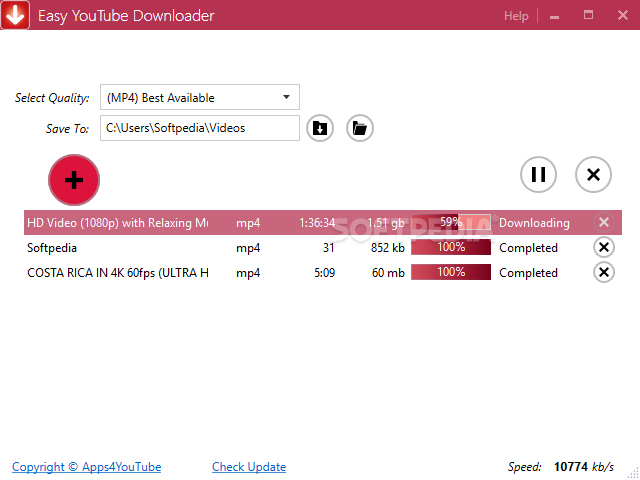
Task: Cancel all downloads with the large X button
Action: tap(593, 175)
